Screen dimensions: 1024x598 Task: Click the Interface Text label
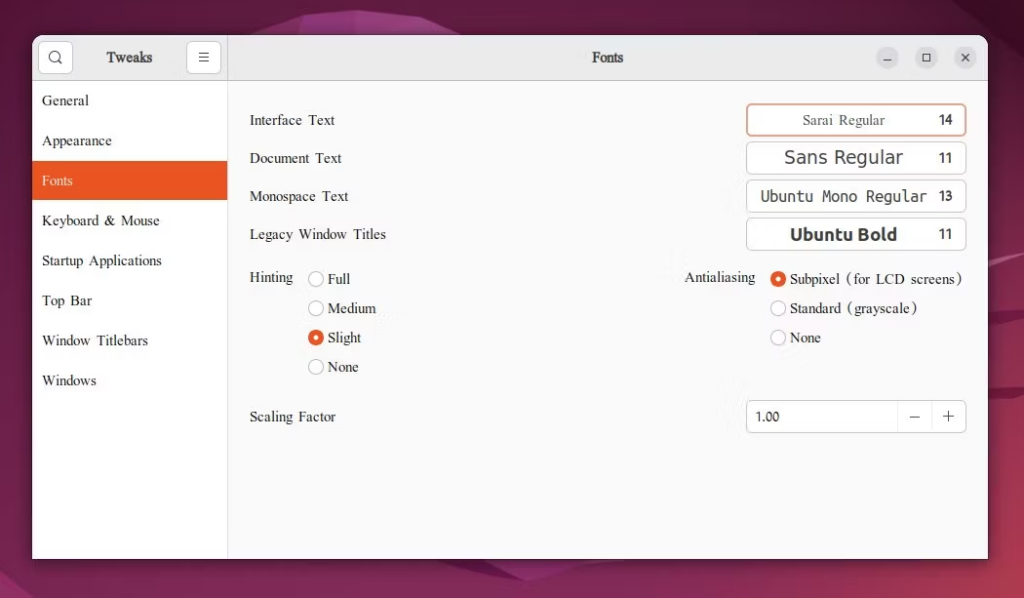click(x=292, y=120)
